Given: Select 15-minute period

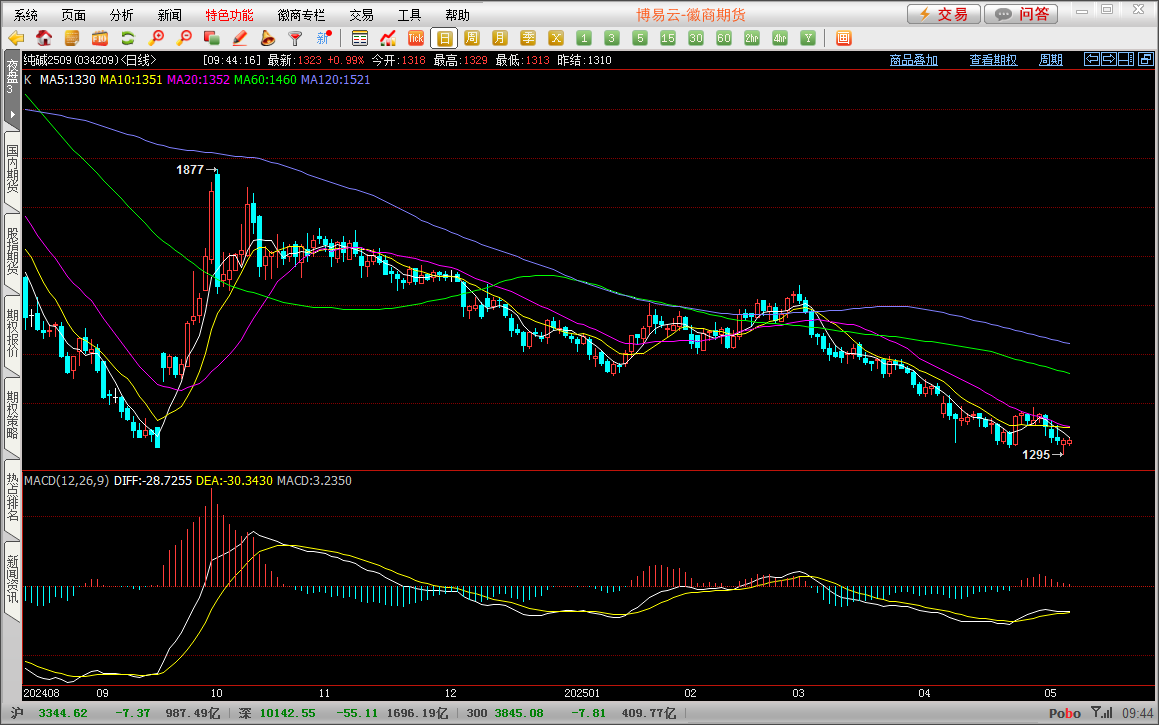Looking at the screenshot, I should [x=668, y=38].
